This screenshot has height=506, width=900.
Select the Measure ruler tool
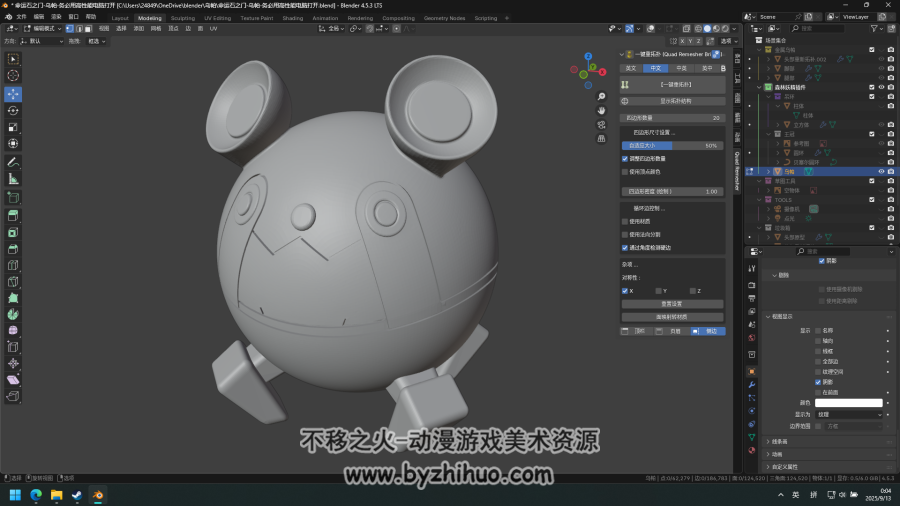click(13, 180)
